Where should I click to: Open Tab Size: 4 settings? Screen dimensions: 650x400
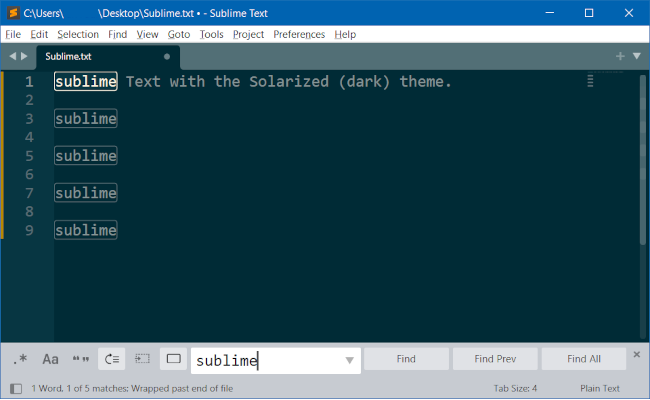coord(515,388)
